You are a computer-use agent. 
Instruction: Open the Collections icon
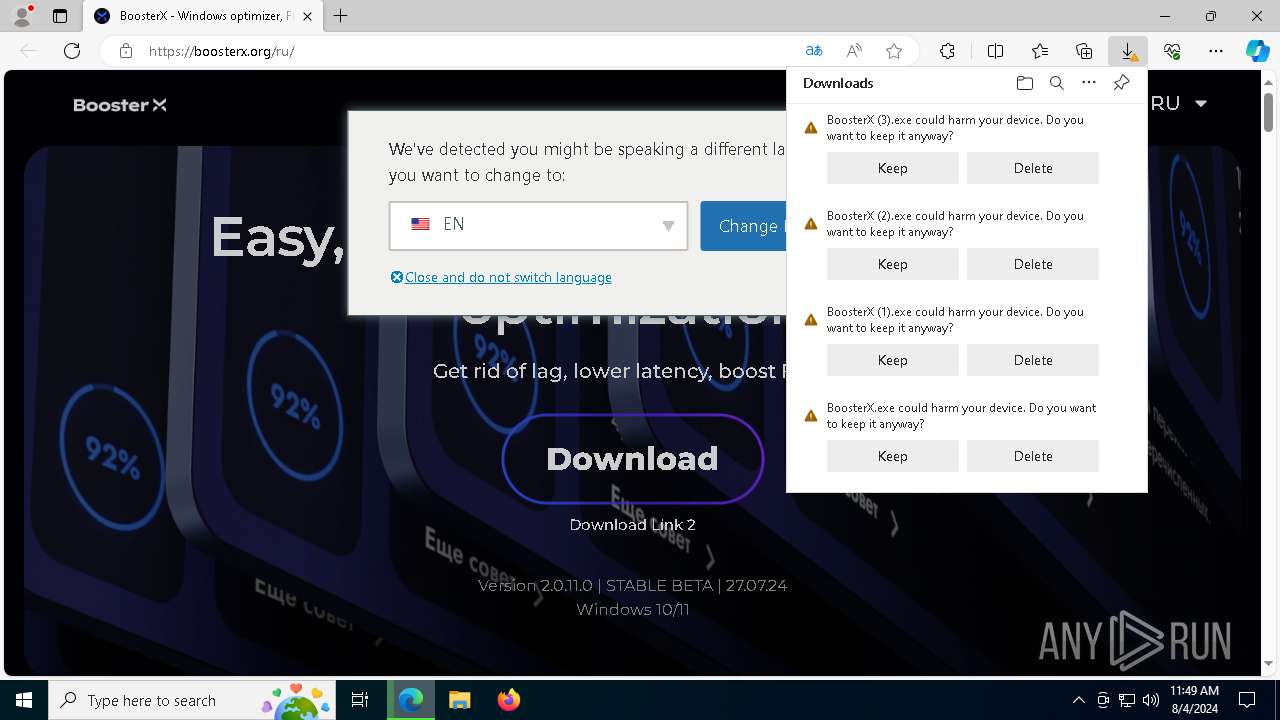click(x=1084, y=51)
